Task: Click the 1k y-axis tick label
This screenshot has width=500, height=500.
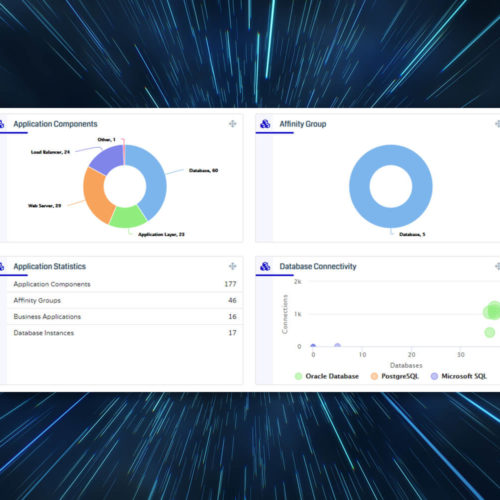Action: pyautogui.click(x=298, y=314)
